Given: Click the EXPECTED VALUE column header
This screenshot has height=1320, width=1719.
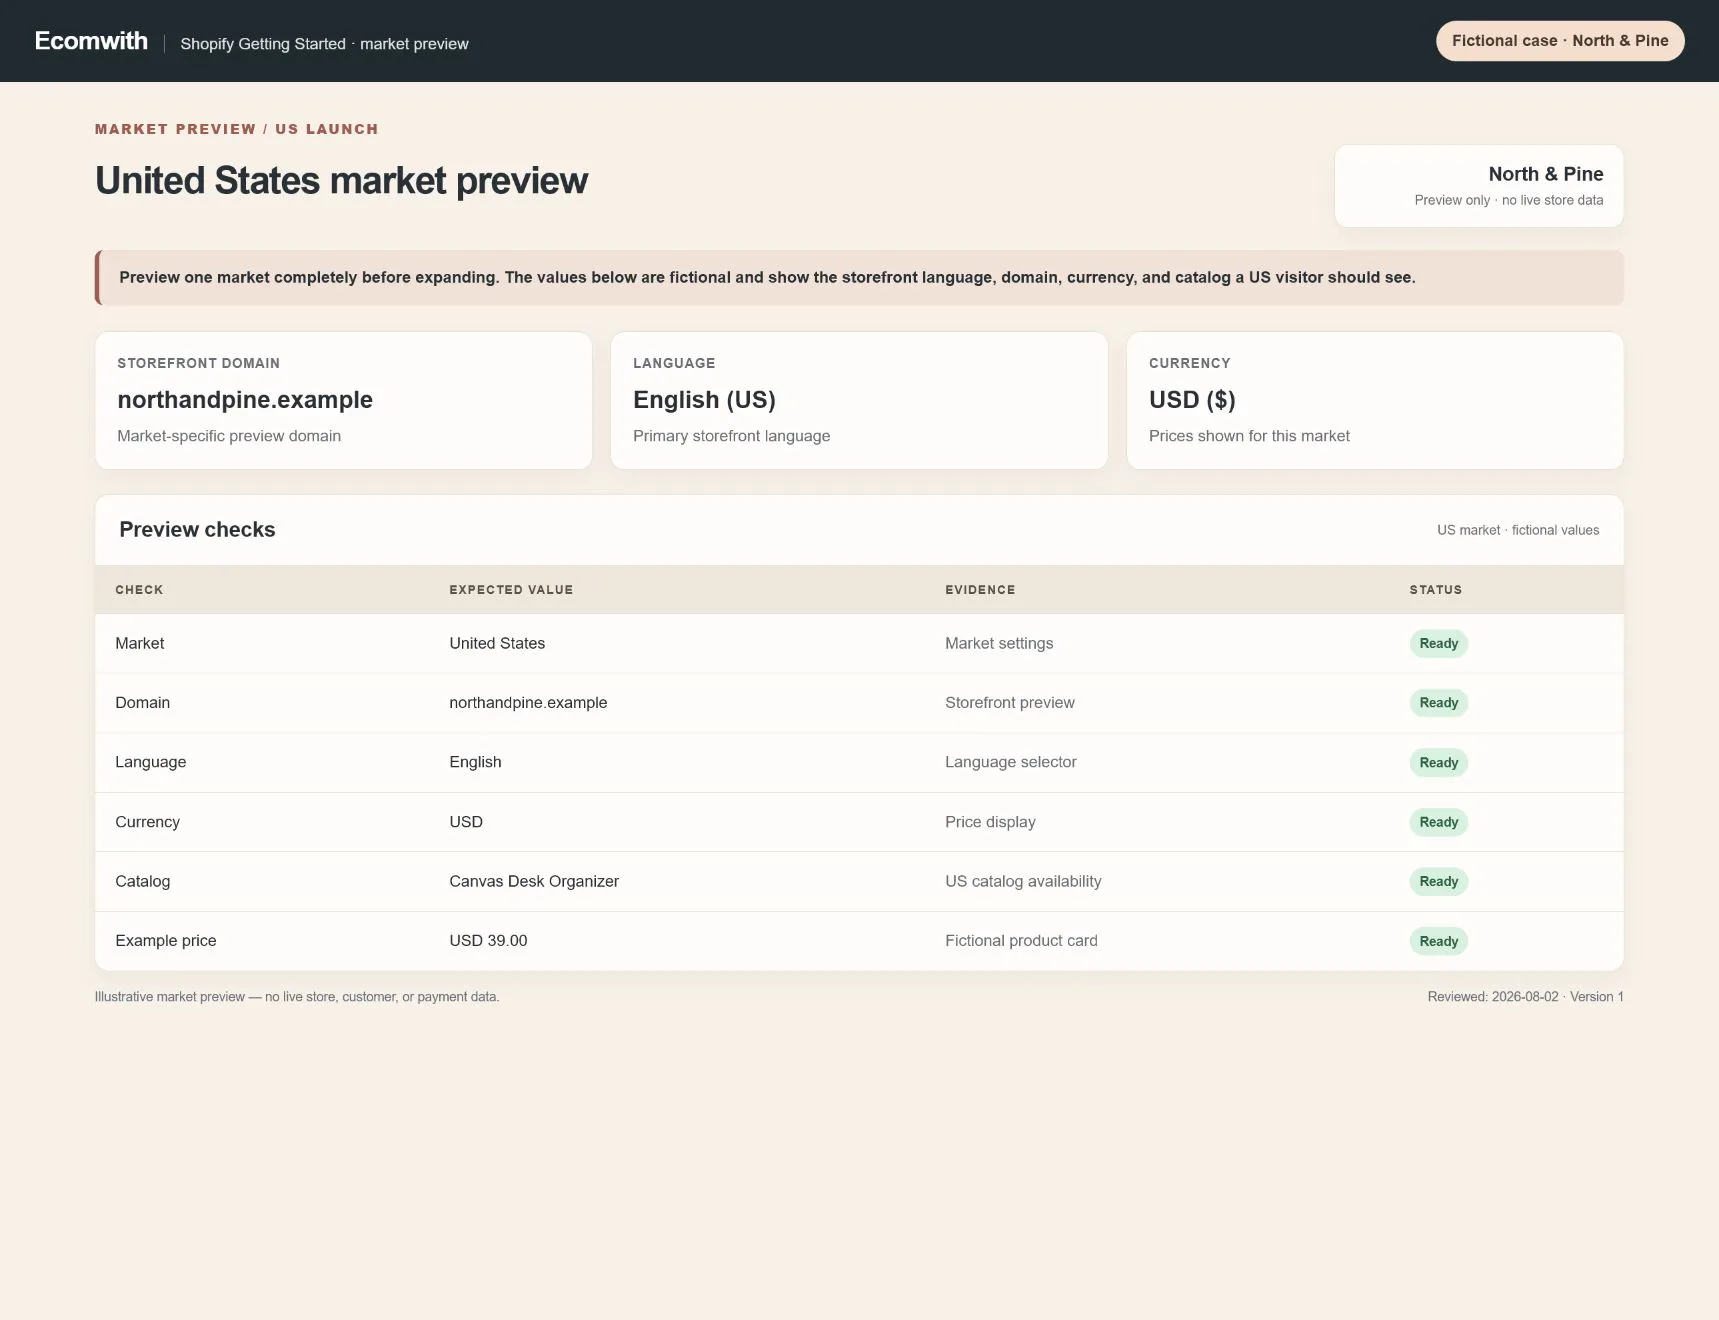Looking at the screenshot, I should [x=511, y=590].
